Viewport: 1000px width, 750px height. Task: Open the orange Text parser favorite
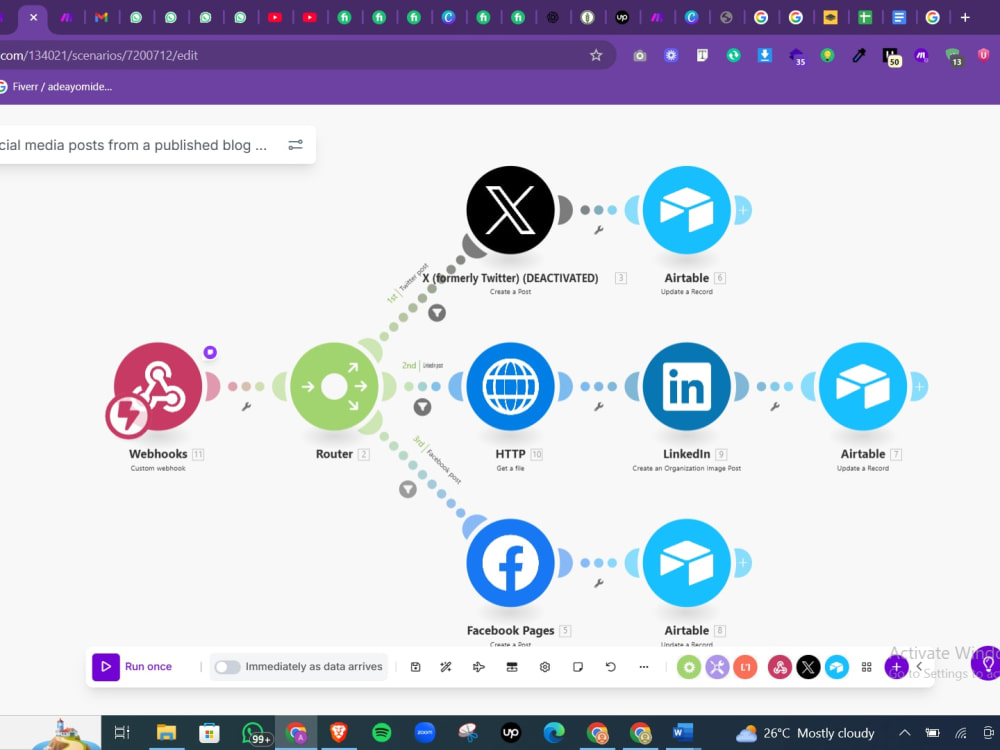tap(745, 667)
